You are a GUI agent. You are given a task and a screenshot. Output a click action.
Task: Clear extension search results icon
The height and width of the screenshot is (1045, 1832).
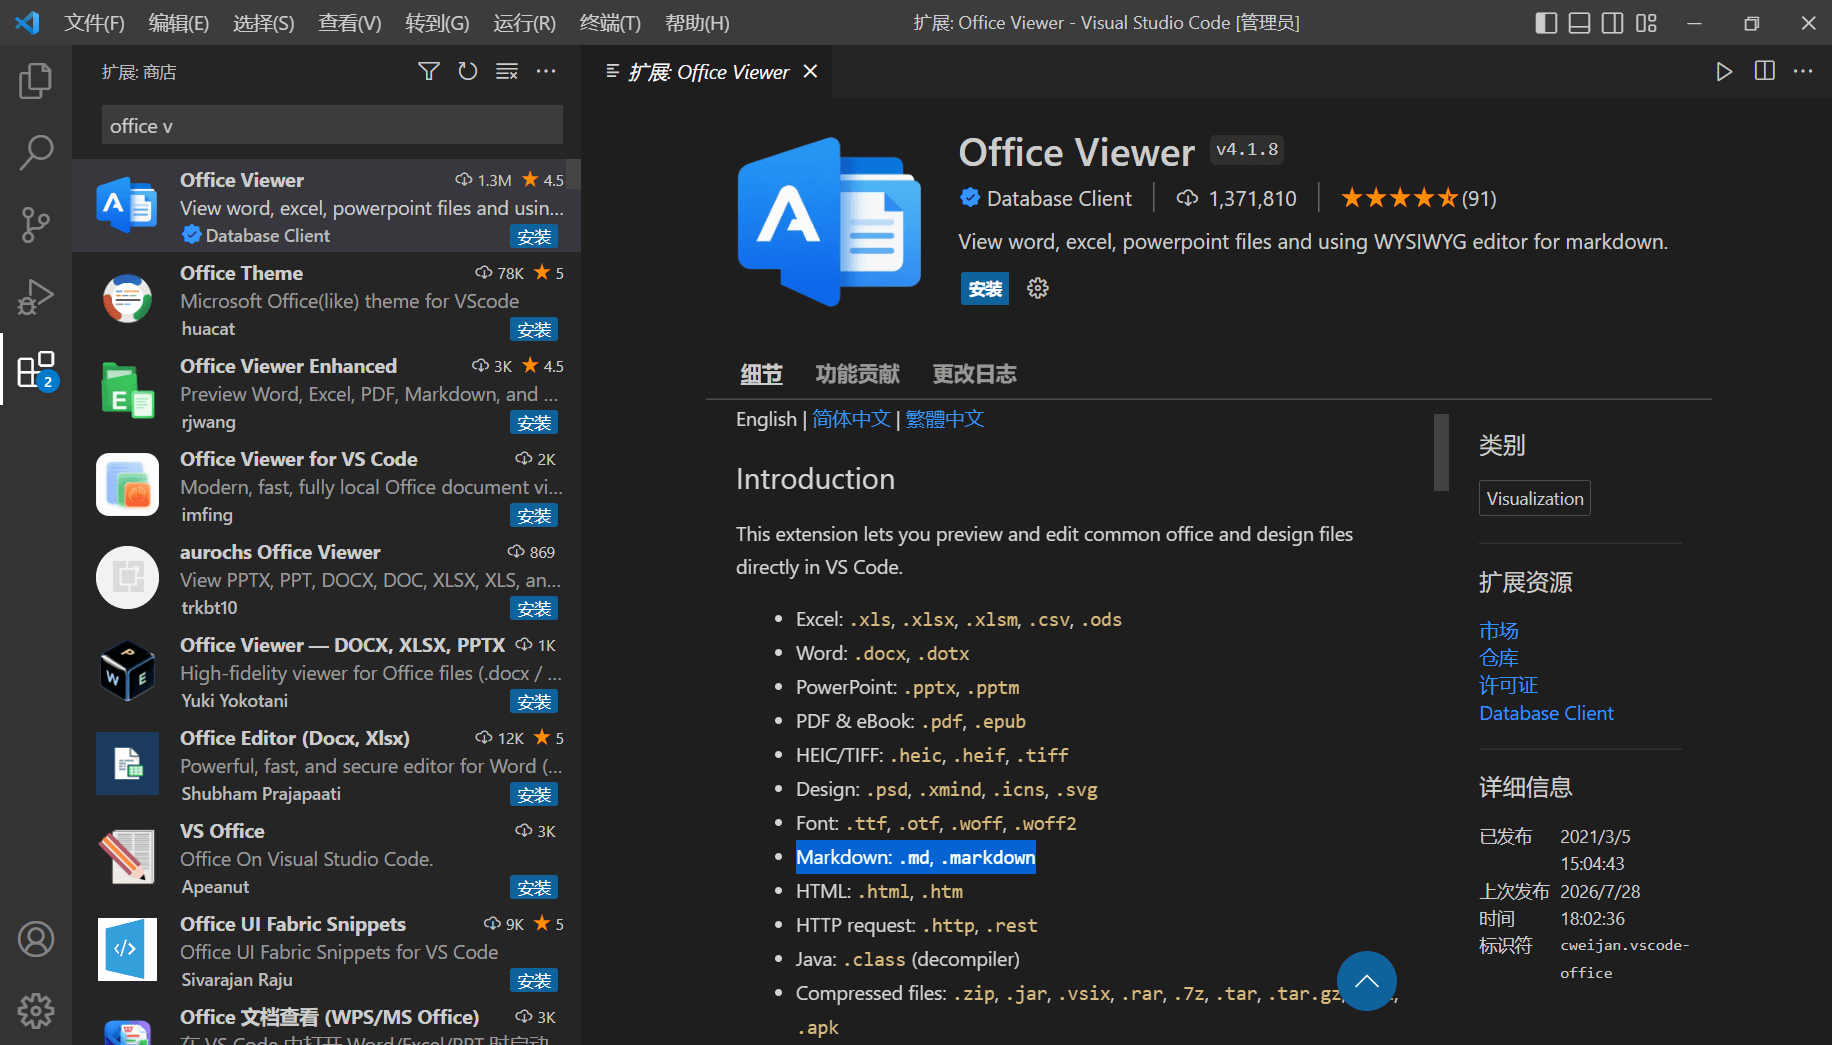[x=507, y=71]
